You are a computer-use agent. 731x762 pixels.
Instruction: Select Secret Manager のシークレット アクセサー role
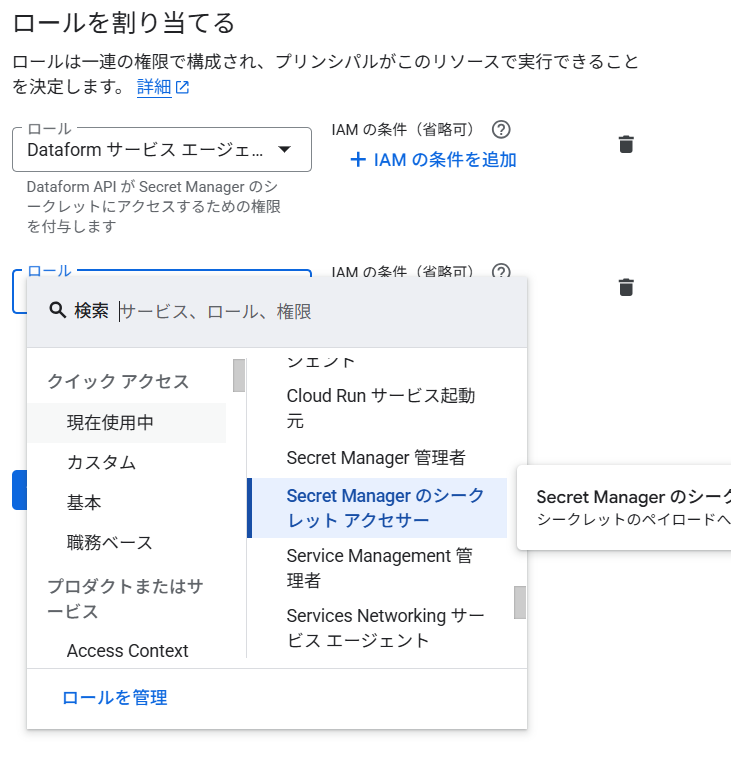click(384, 508)
